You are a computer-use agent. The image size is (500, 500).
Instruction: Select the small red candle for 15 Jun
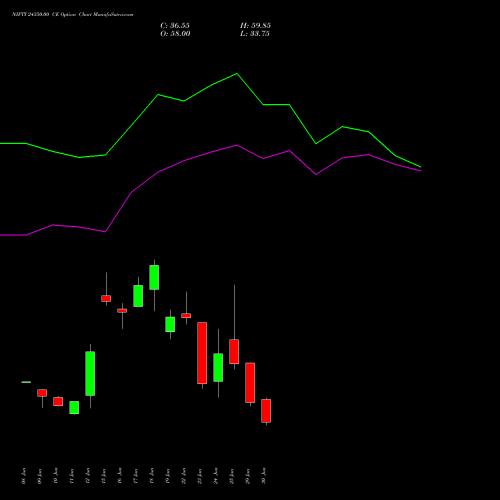(106, 298)
